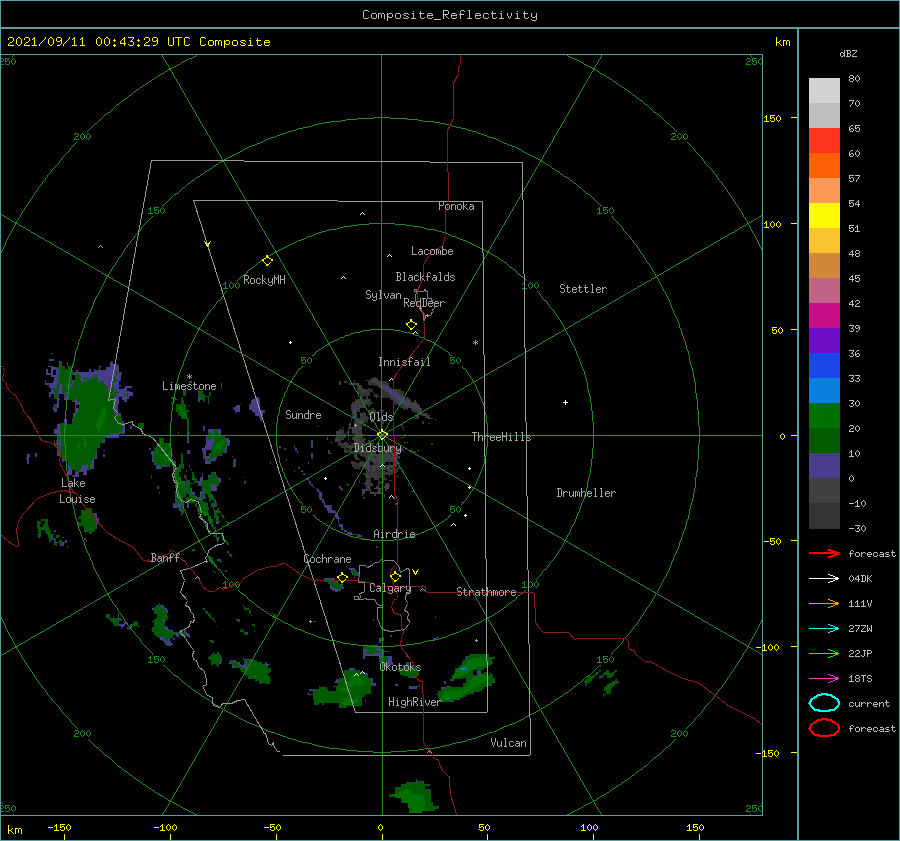The image size is (900, 841).
Task: Click the cyan current ellipse icon
Action: tap(824, 703)
